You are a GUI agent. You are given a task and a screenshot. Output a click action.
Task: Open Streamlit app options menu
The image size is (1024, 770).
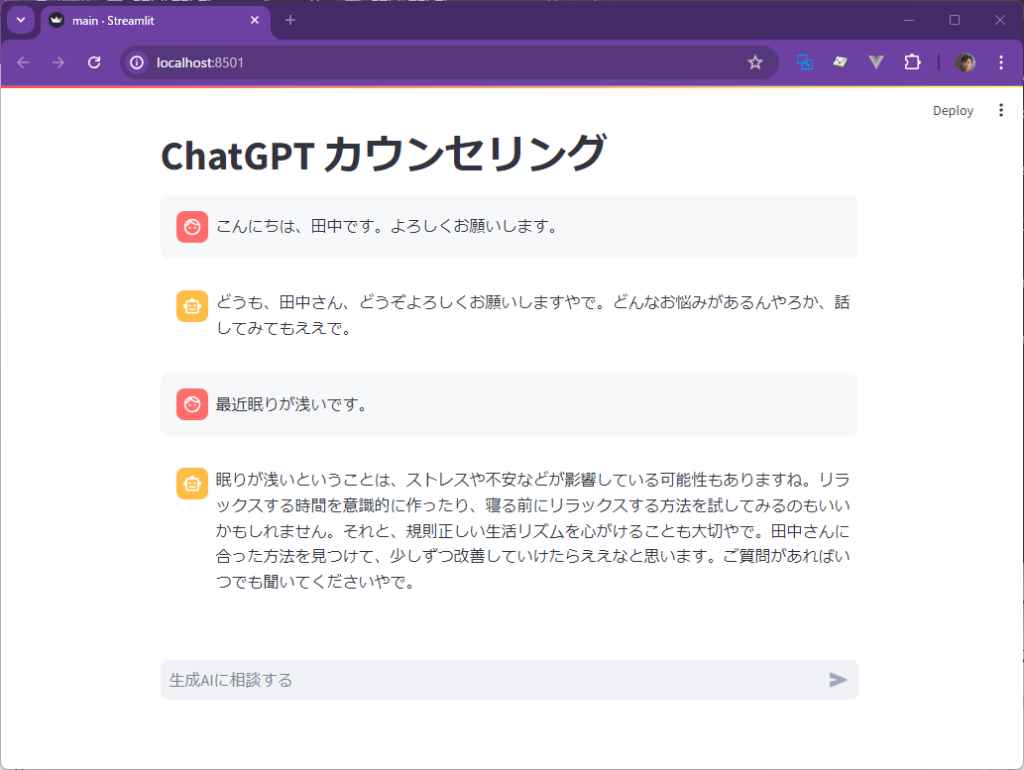pos(1001,110)
